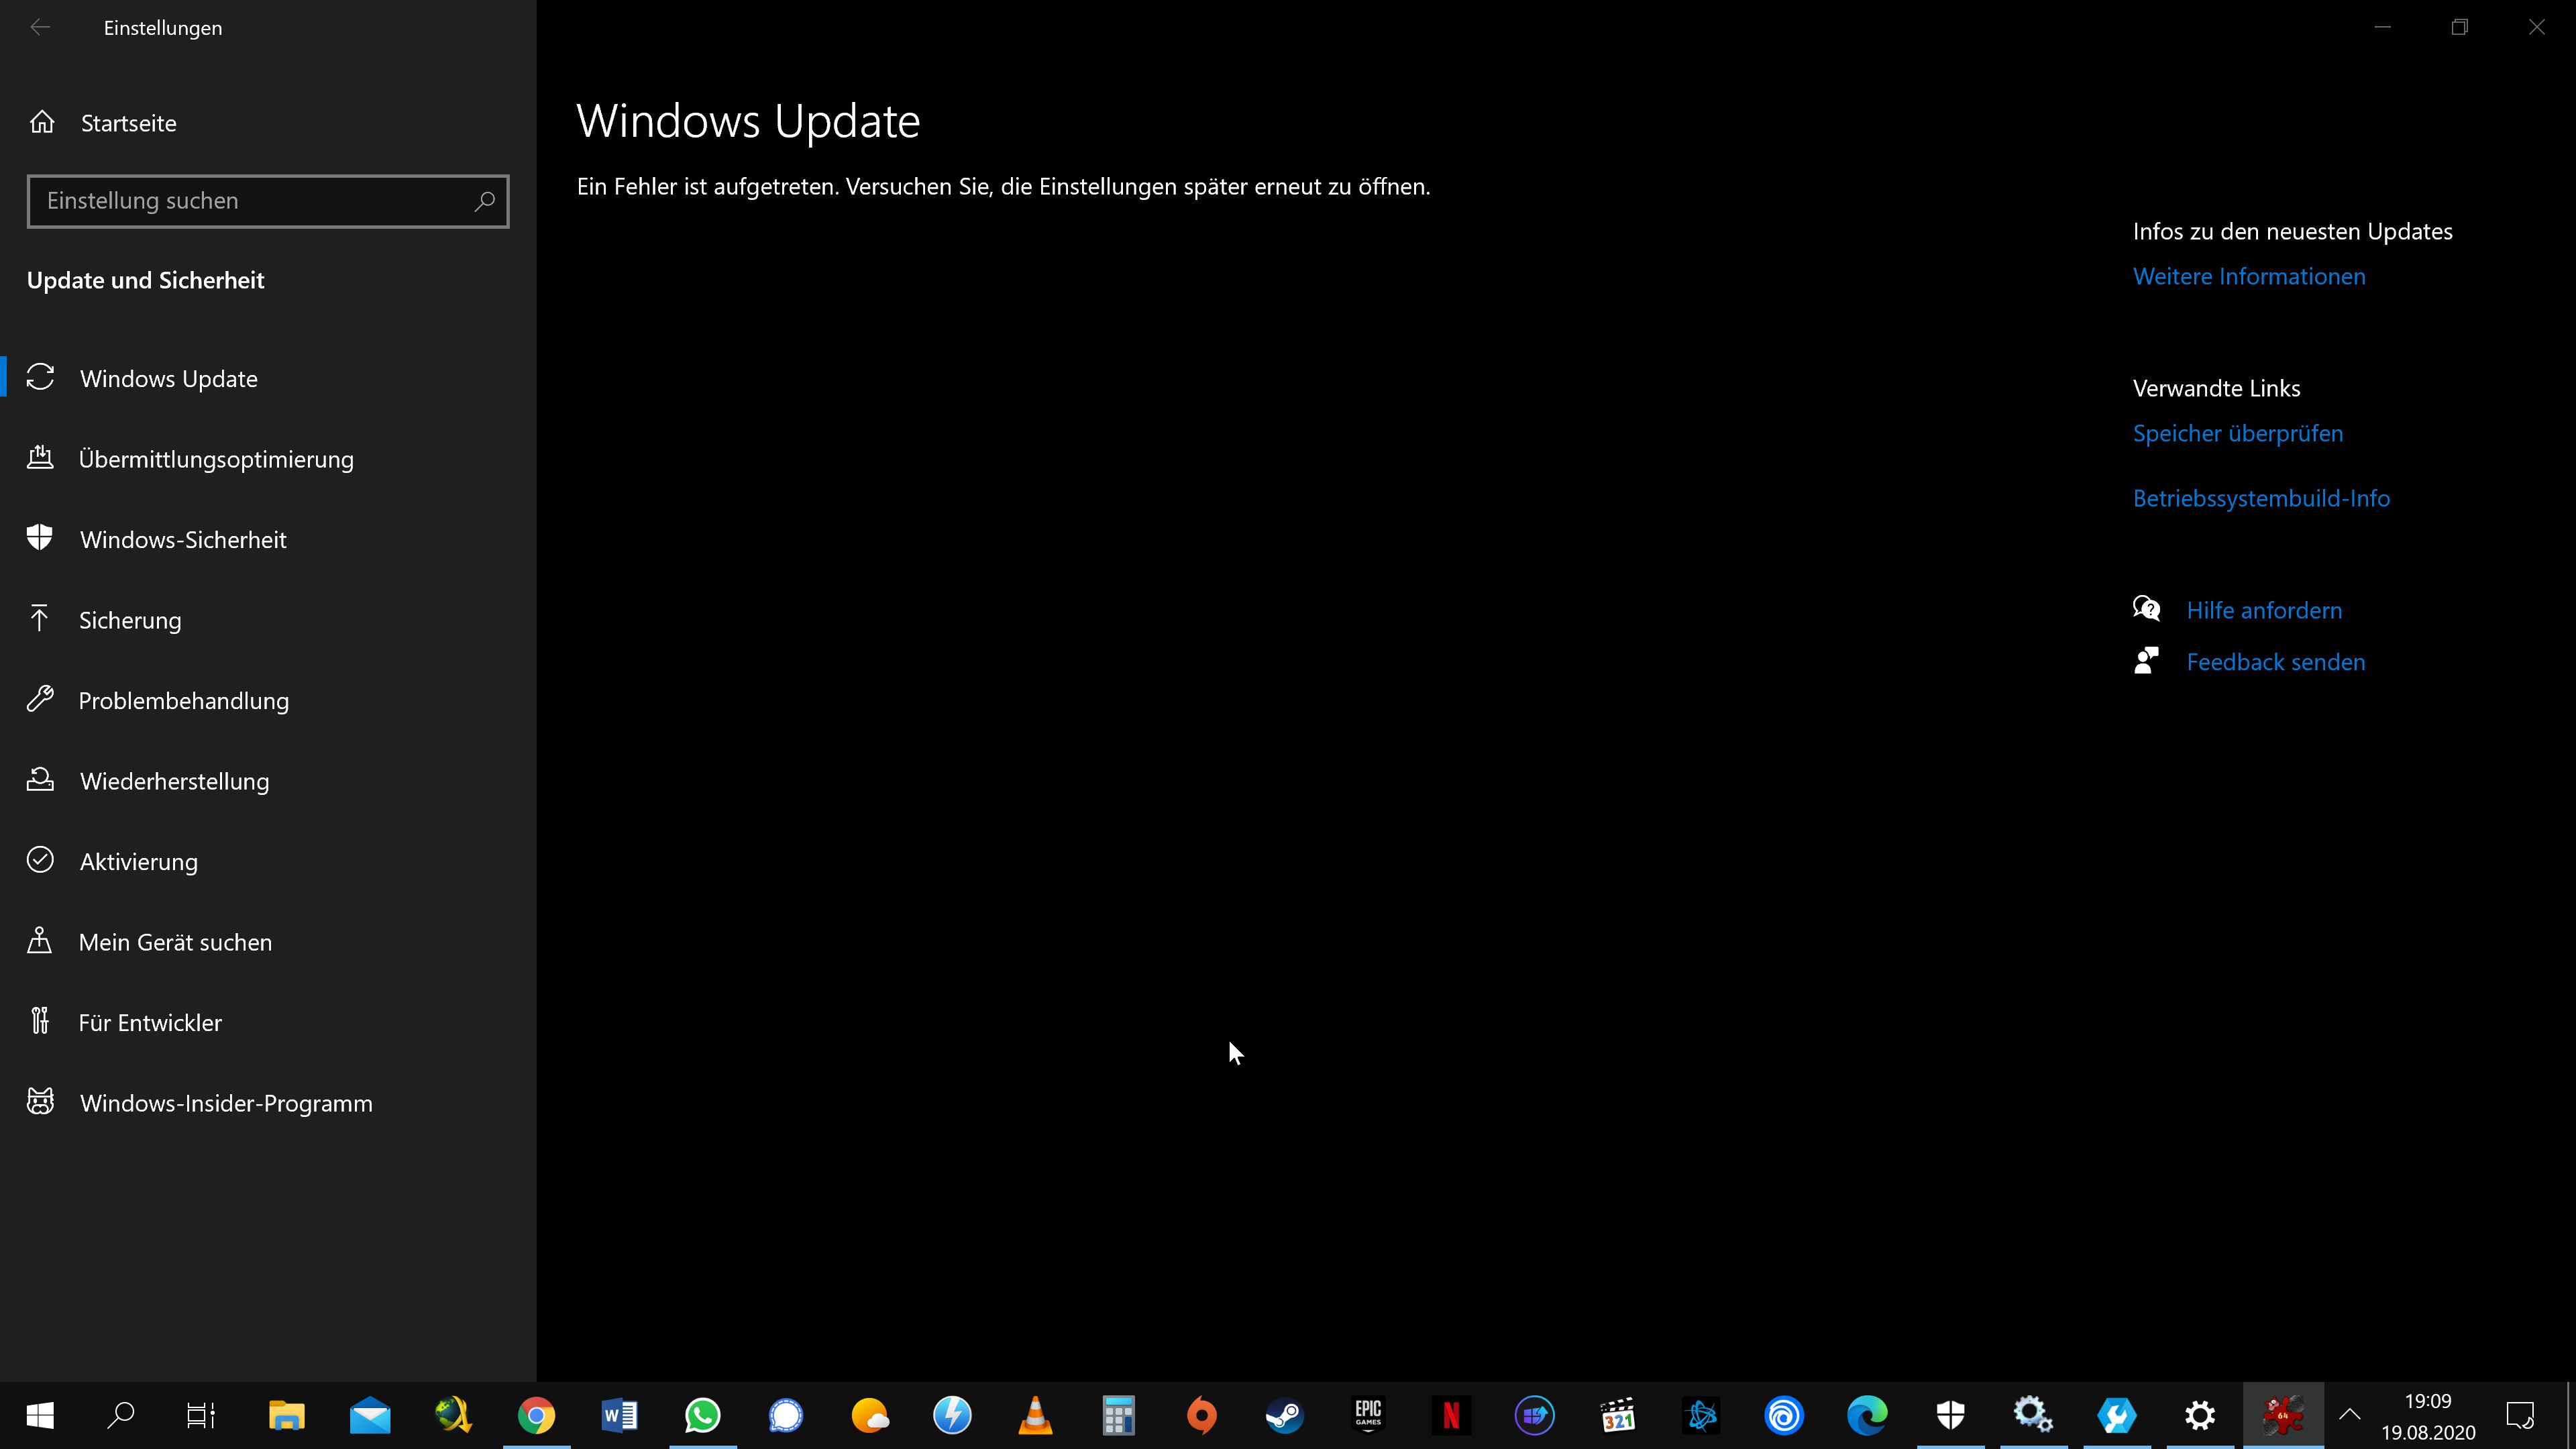Image resolution: width=2576 pixels, height=1449 pixels.
Task: Expand hidden system tray icons chevron
Action: [x=2349, y=1414]
